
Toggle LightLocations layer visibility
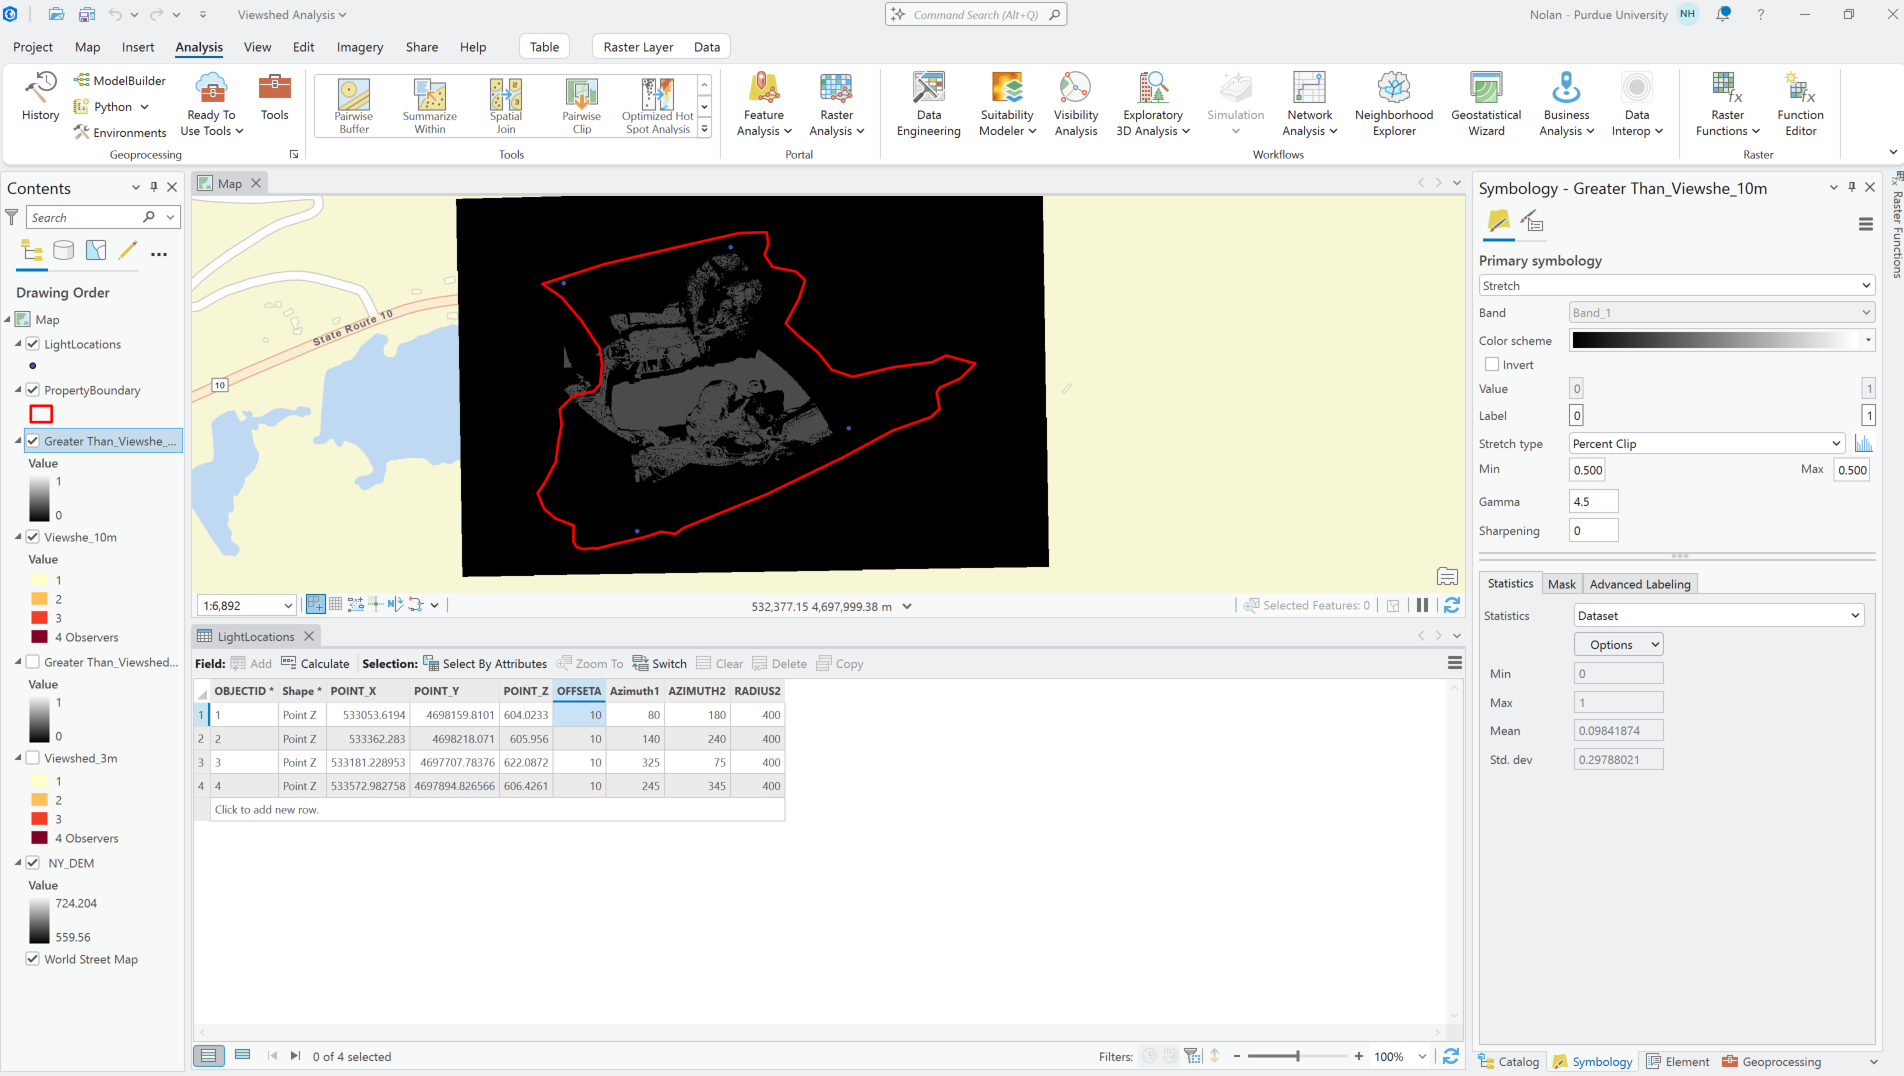pos(33,344)
